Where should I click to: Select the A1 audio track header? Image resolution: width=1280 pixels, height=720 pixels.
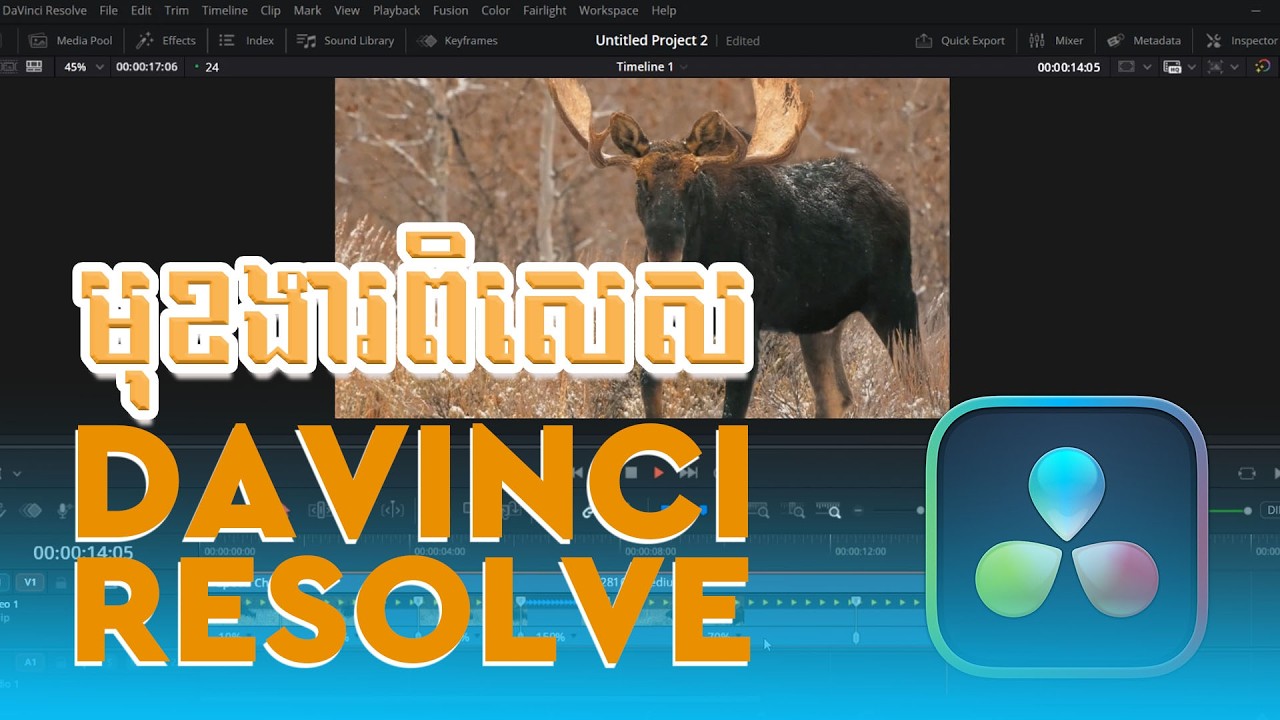click(30, 662)
